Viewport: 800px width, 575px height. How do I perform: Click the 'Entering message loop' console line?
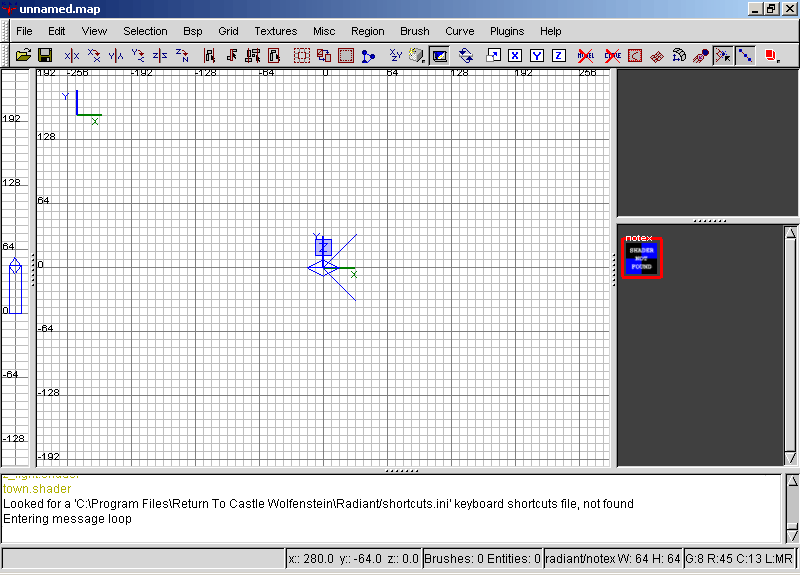(x=67, y=519)
